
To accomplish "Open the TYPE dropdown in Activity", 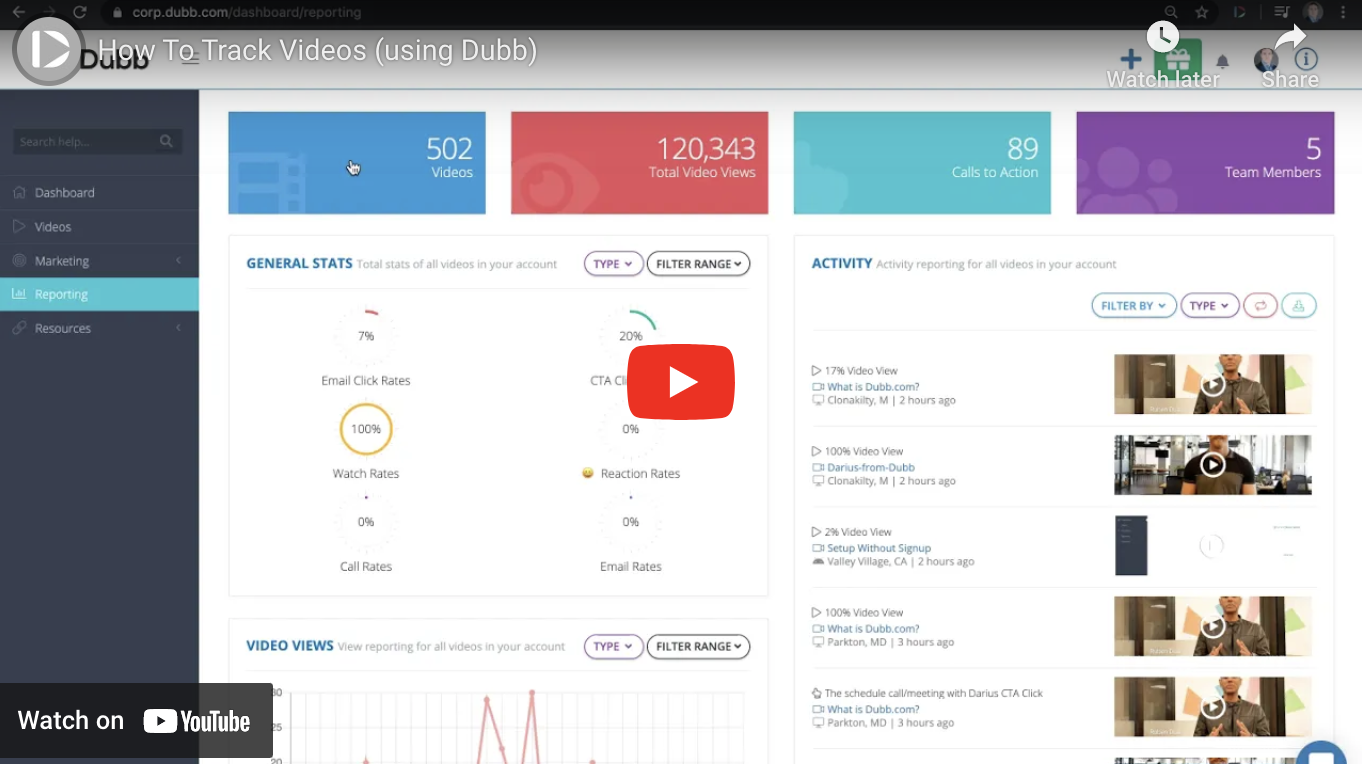I will 1210,306.
